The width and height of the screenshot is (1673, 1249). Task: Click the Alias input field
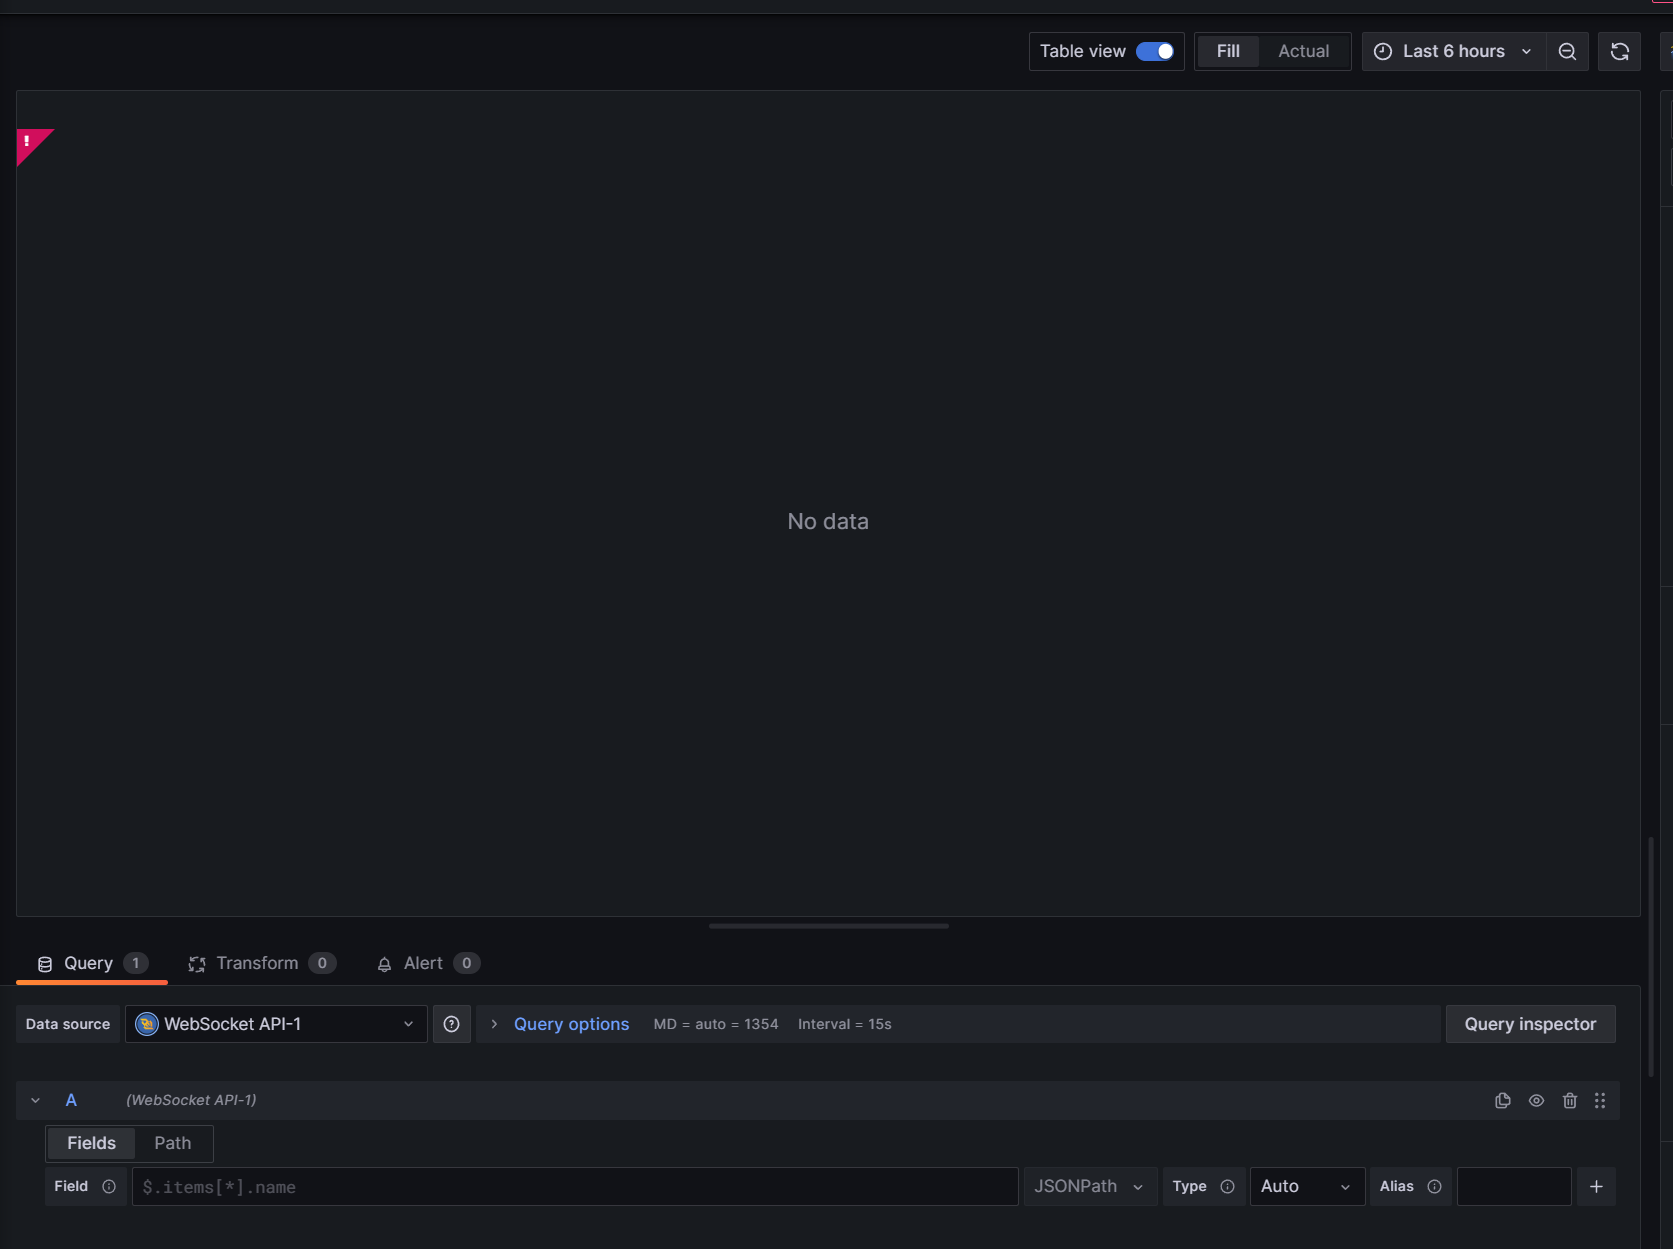pyautogui.click(x=1514, y=1186)
